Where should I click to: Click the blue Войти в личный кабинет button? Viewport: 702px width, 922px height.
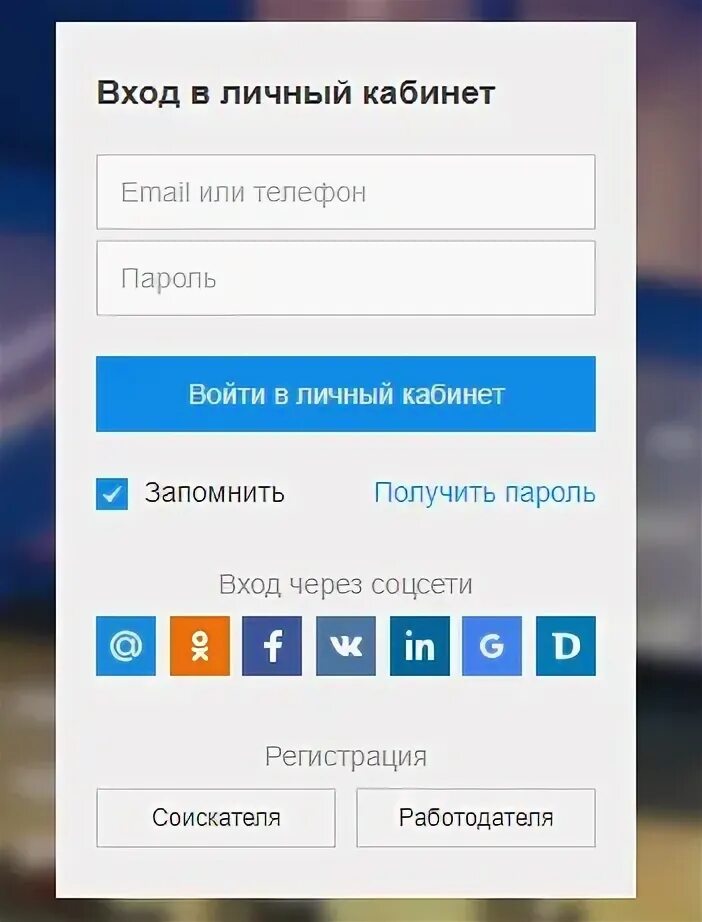(346, 393)
